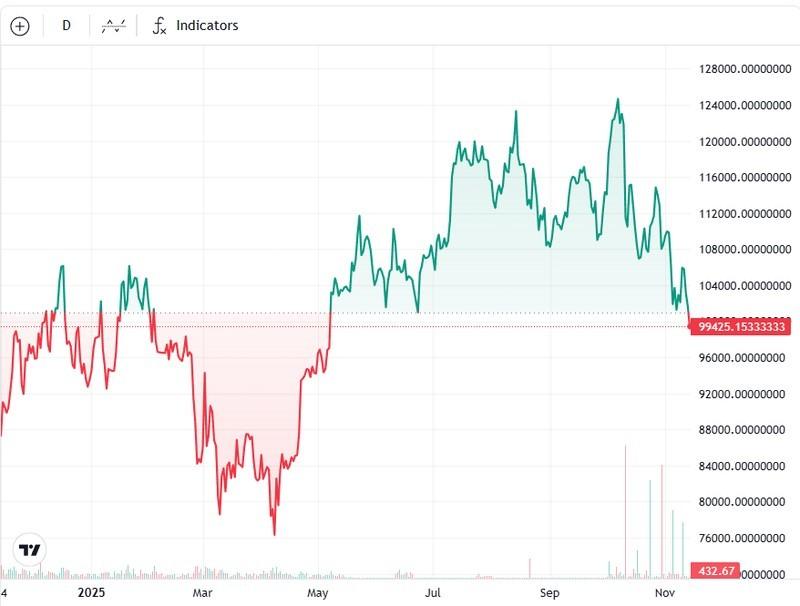Select the chart type line icon
The image size is (800, 606).
113,24
